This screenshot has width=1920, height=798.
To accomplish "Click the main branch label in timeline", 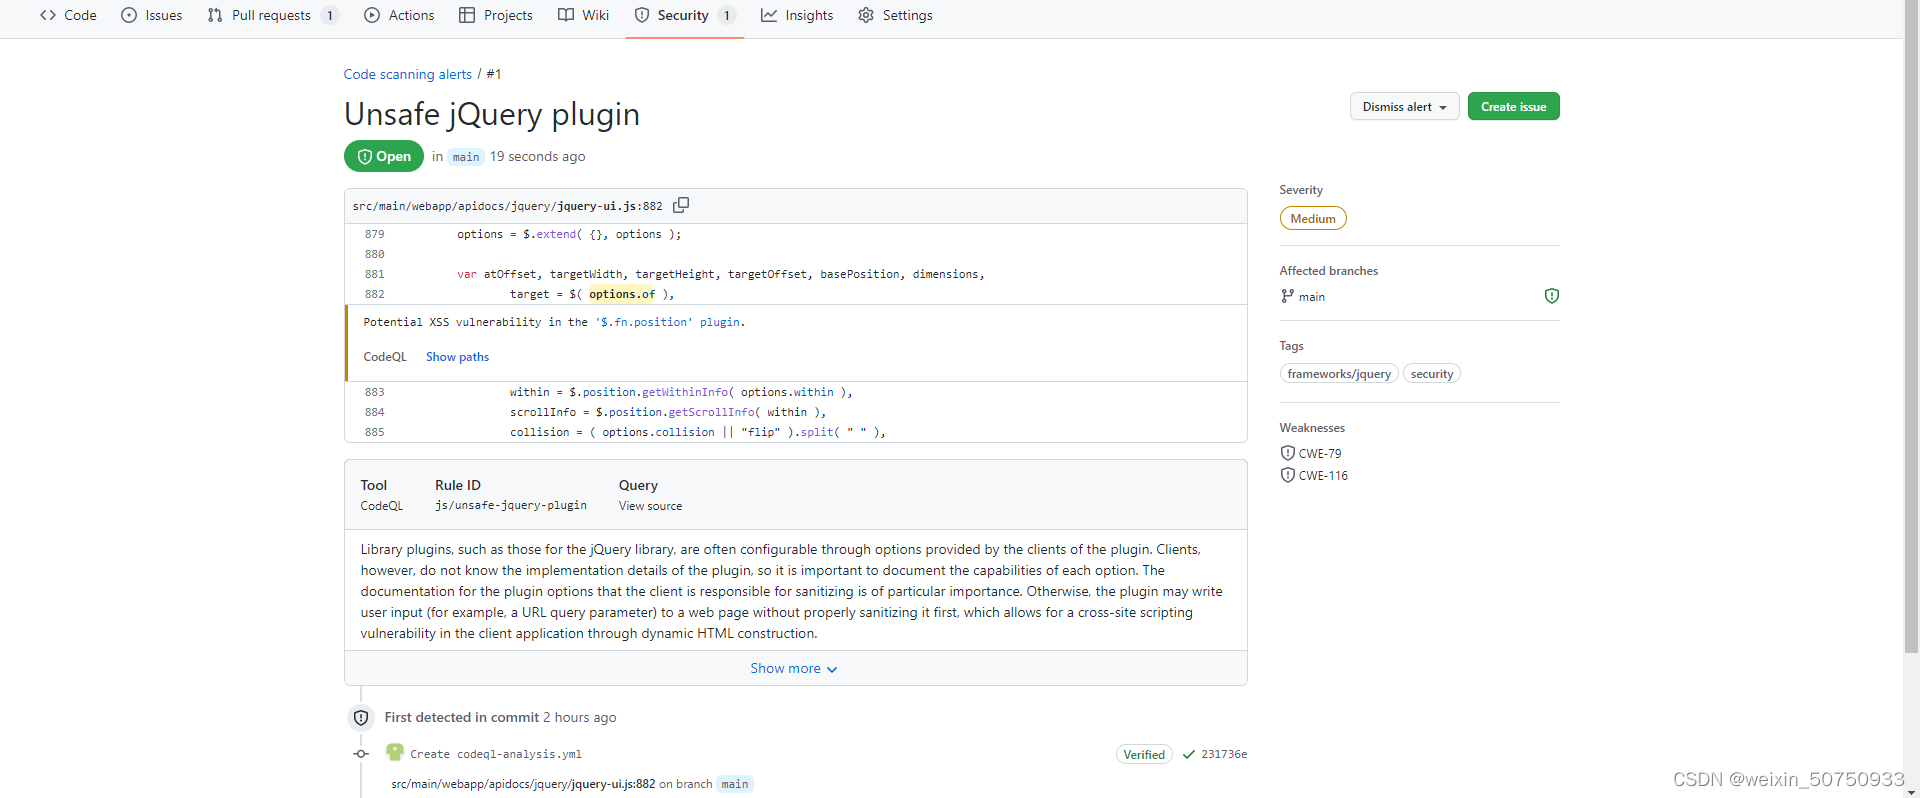I will (735, 784).
